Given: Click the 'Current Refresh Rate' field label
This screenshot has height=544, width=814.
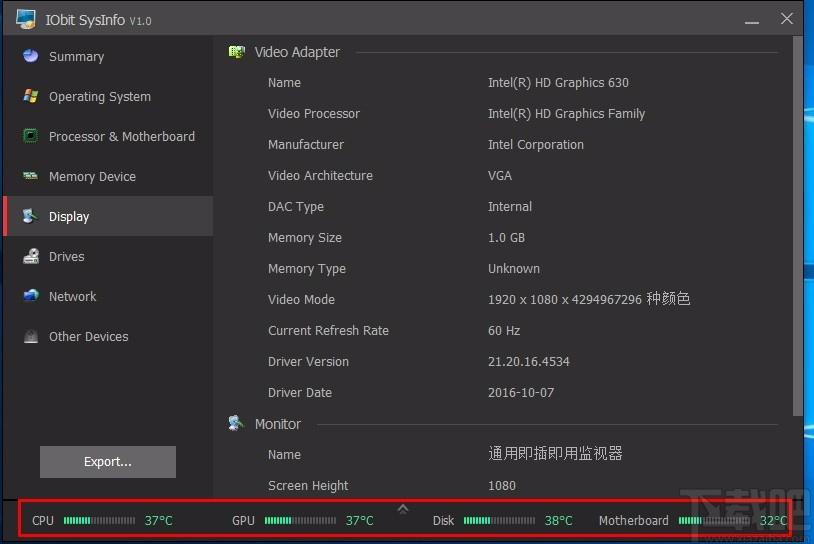Looking at the screenshot, I should 328,331.
